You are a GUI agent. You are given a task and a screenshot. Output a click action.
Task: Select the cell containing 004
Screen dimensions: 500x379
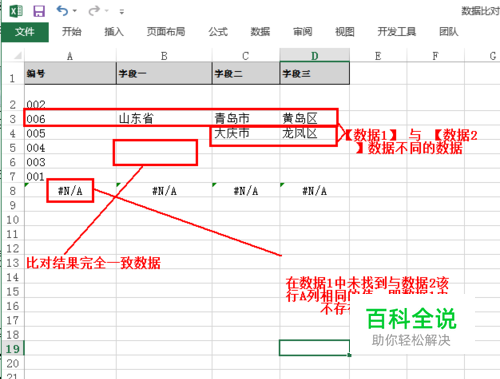click(x=70, y=148)
